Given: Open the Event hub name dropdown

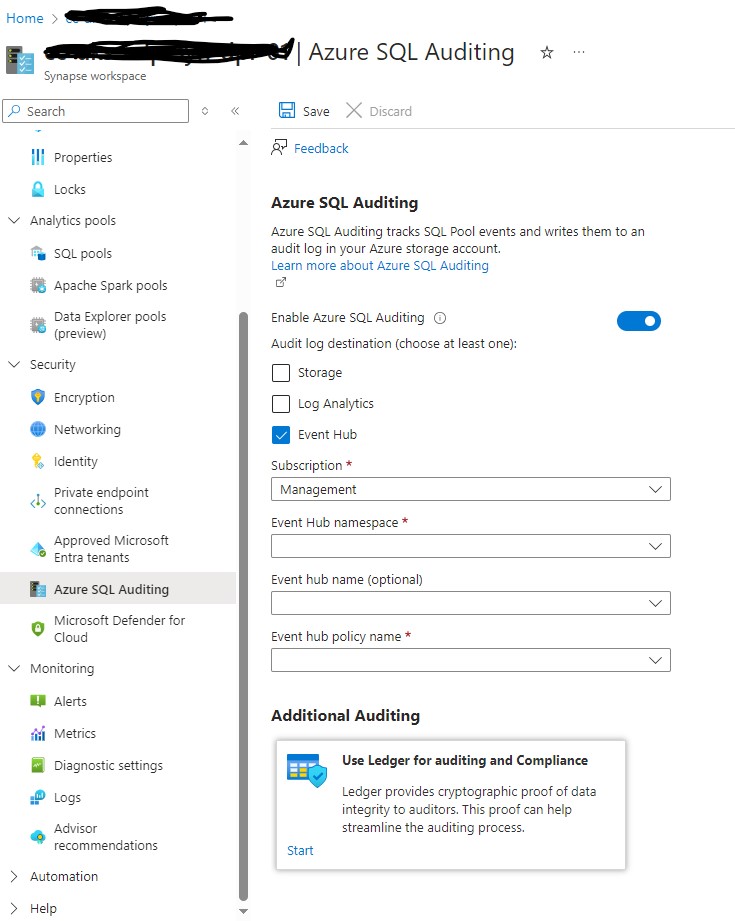Looking at the screenshot, I should (x=471, y=603).
